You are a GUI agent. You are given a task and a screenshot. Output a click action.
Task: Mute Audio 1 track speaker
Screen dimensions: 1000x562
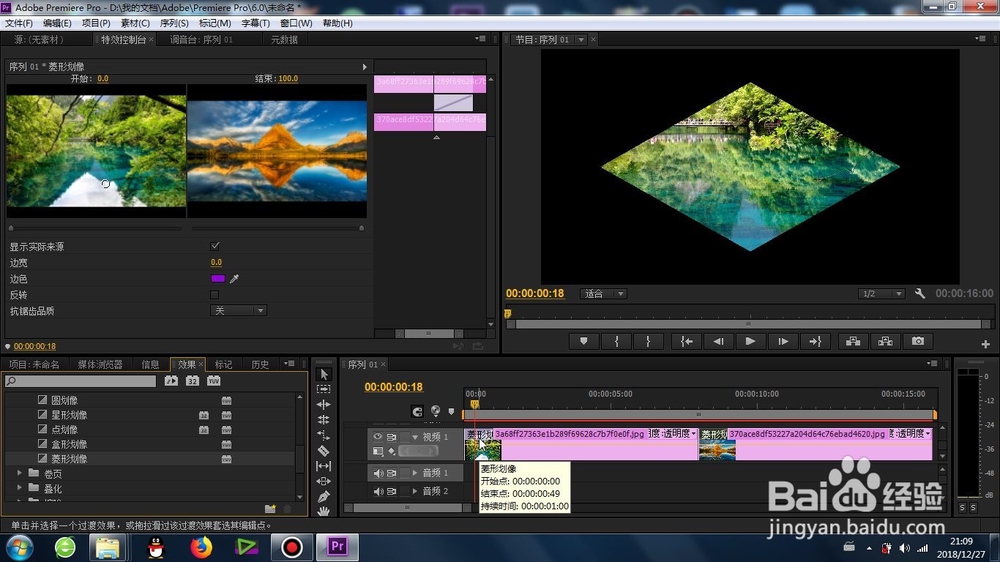pos(378,473)
